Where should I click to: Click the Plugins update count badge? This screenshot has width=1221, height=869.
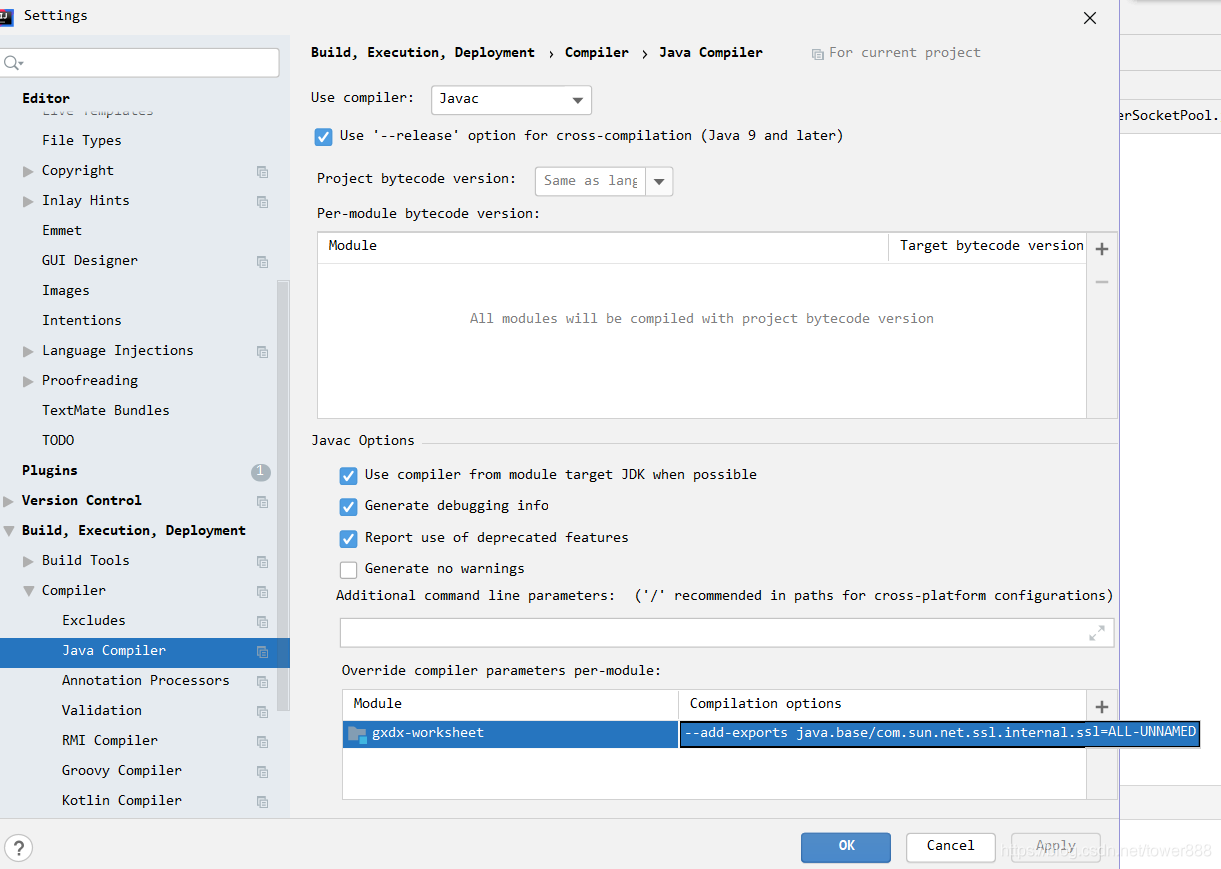[x=260, y=471]
